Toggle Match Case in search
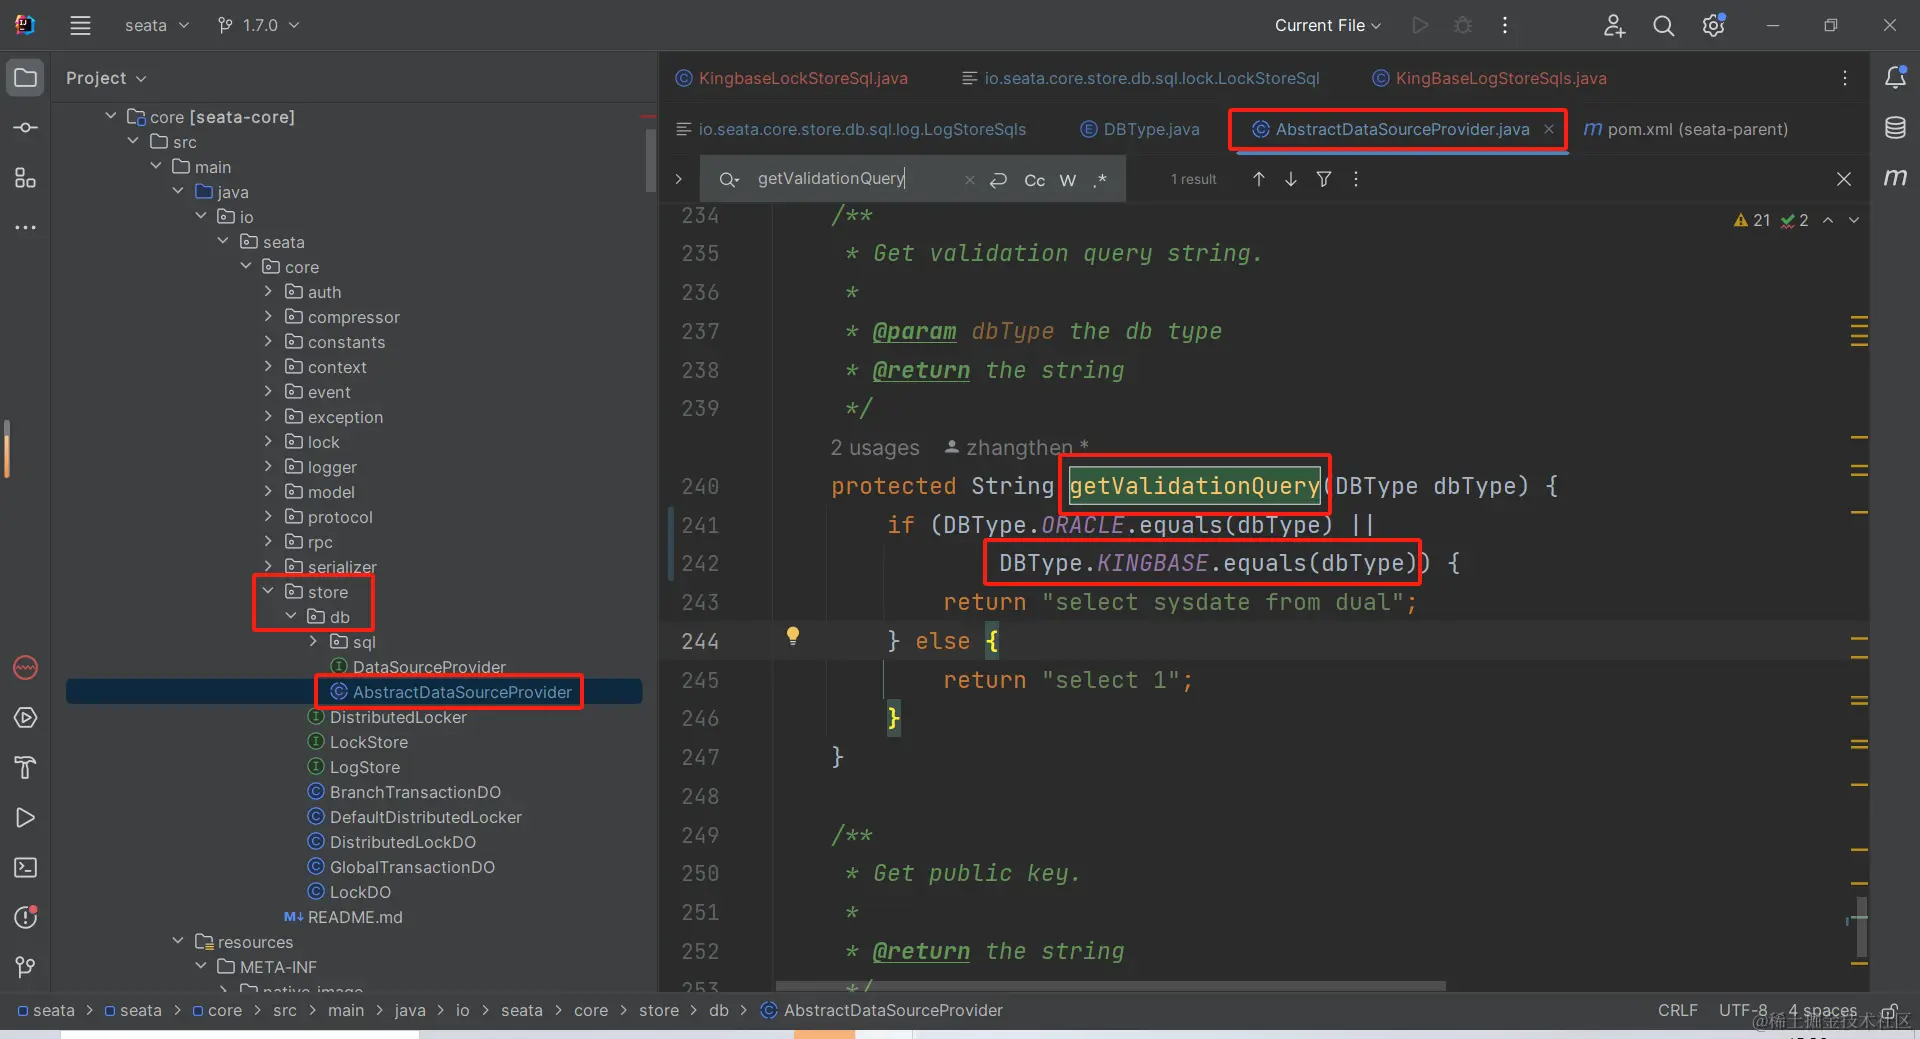 1035,180
